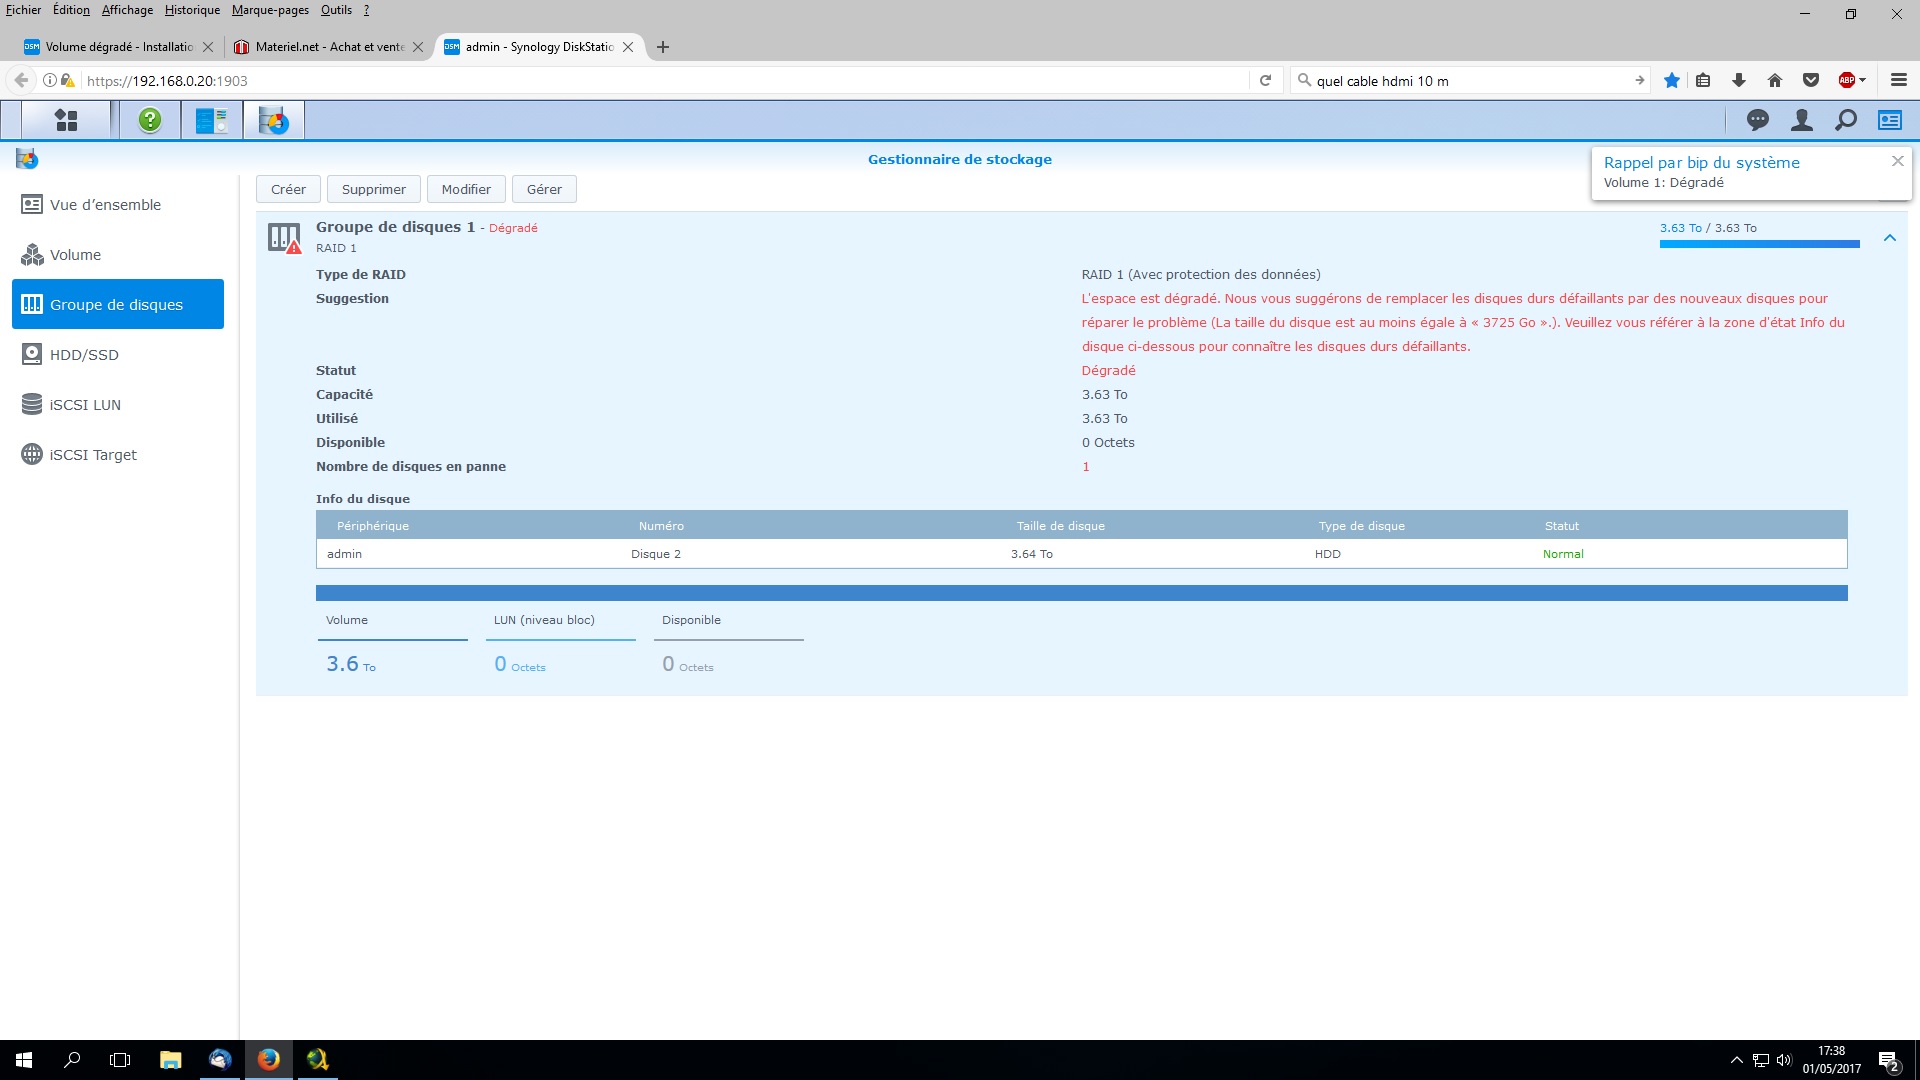Open the DSM main menu icon

66,120
